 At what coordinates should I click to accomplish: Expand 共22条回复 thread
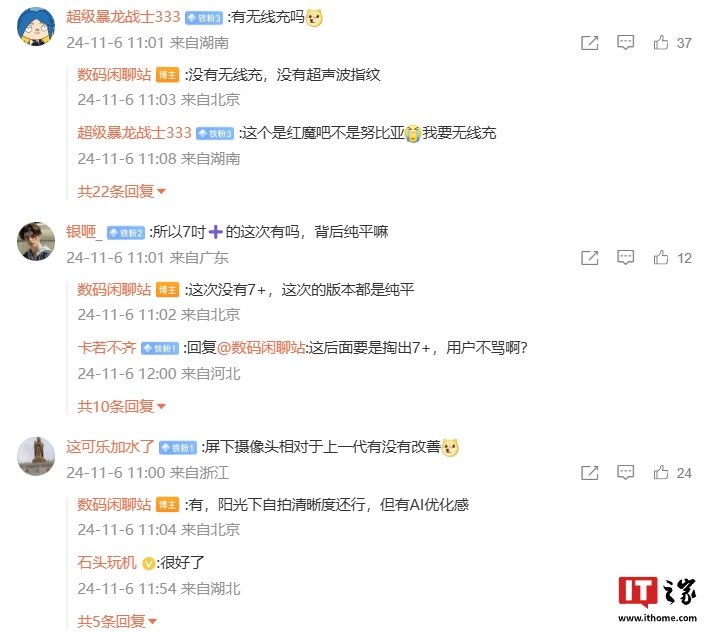click(121, 192)
